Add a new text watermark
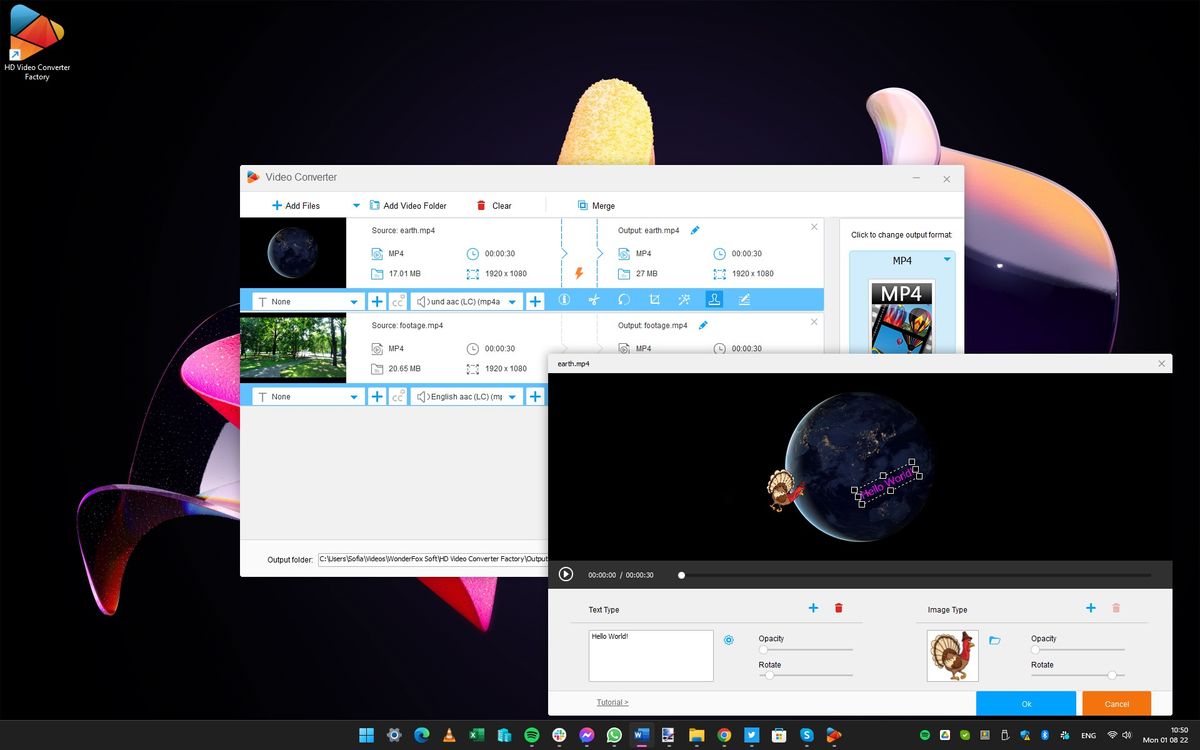1200x750 pixels. [813, 608]
